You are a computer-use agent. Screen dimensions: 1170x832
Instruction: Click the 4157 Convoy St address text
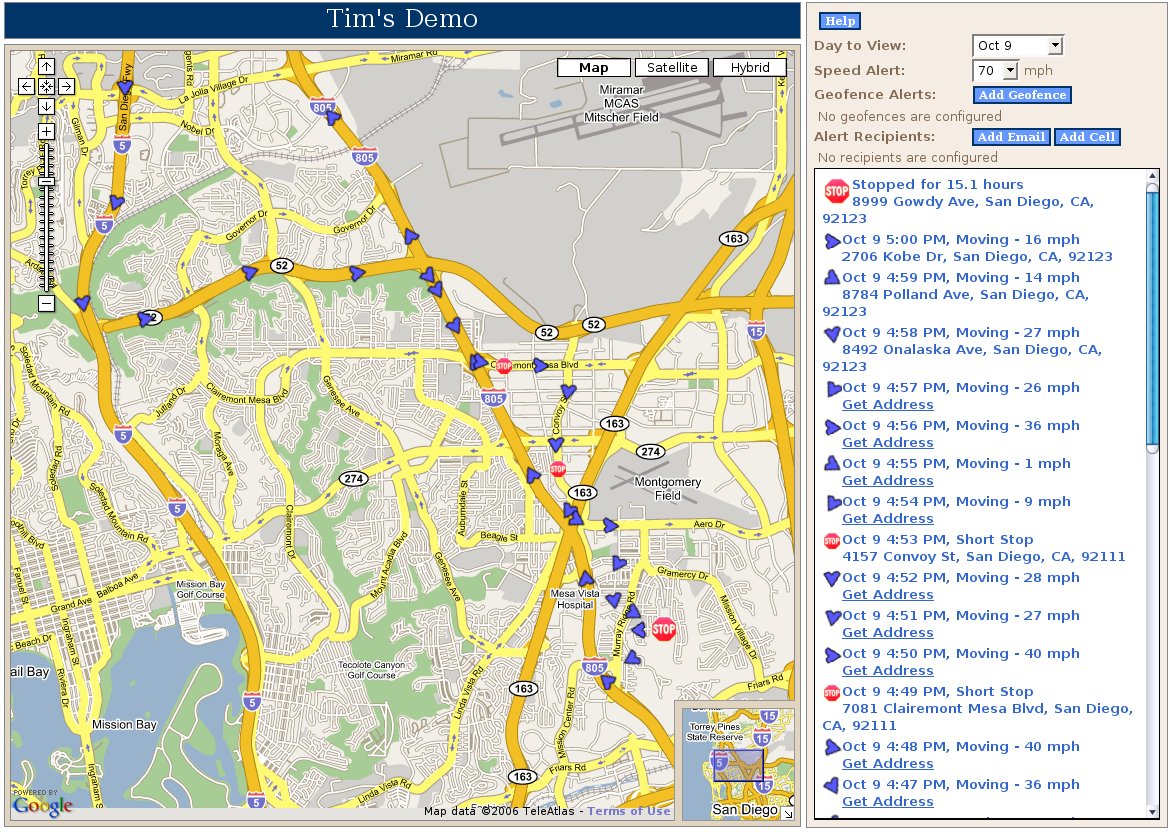[x=983, y=557]
